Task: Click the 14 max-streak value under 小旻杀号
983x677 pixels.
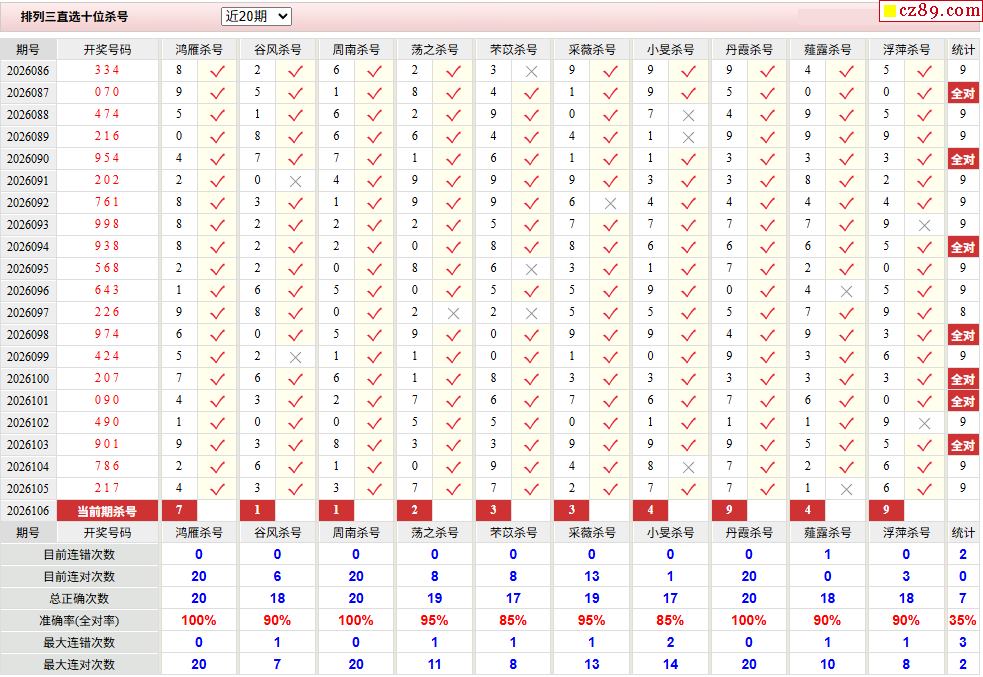Action: 670,664
